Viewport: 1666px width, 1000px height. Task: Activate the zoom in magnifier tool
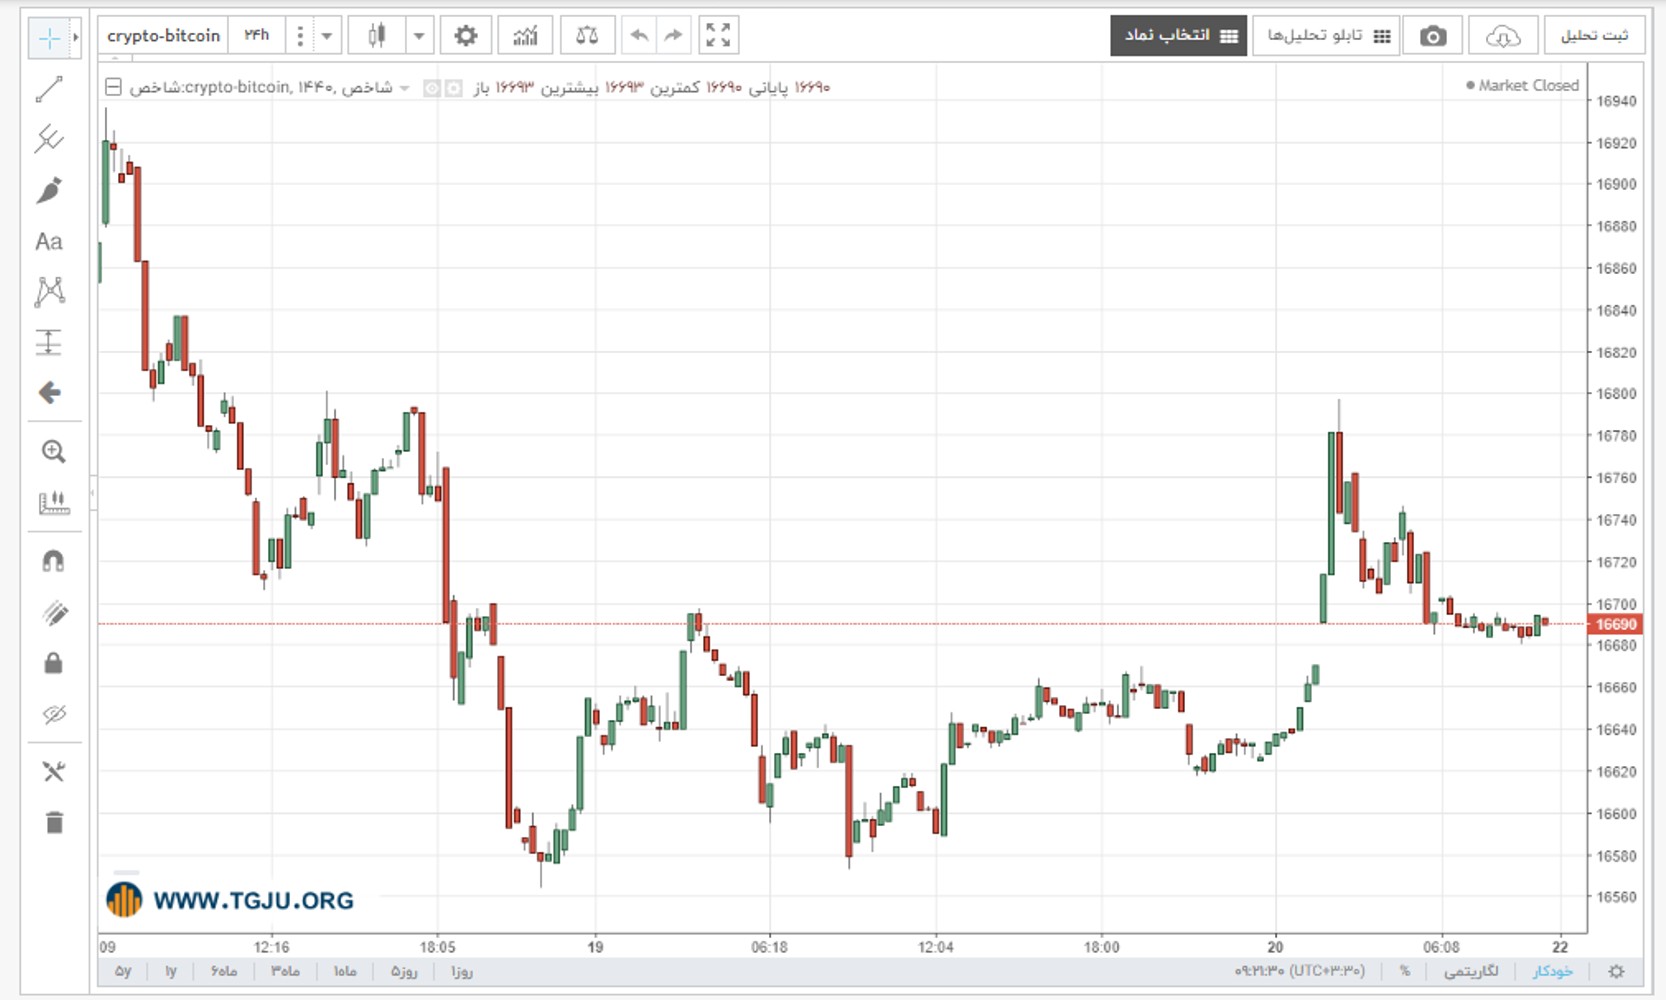[54, 451]
